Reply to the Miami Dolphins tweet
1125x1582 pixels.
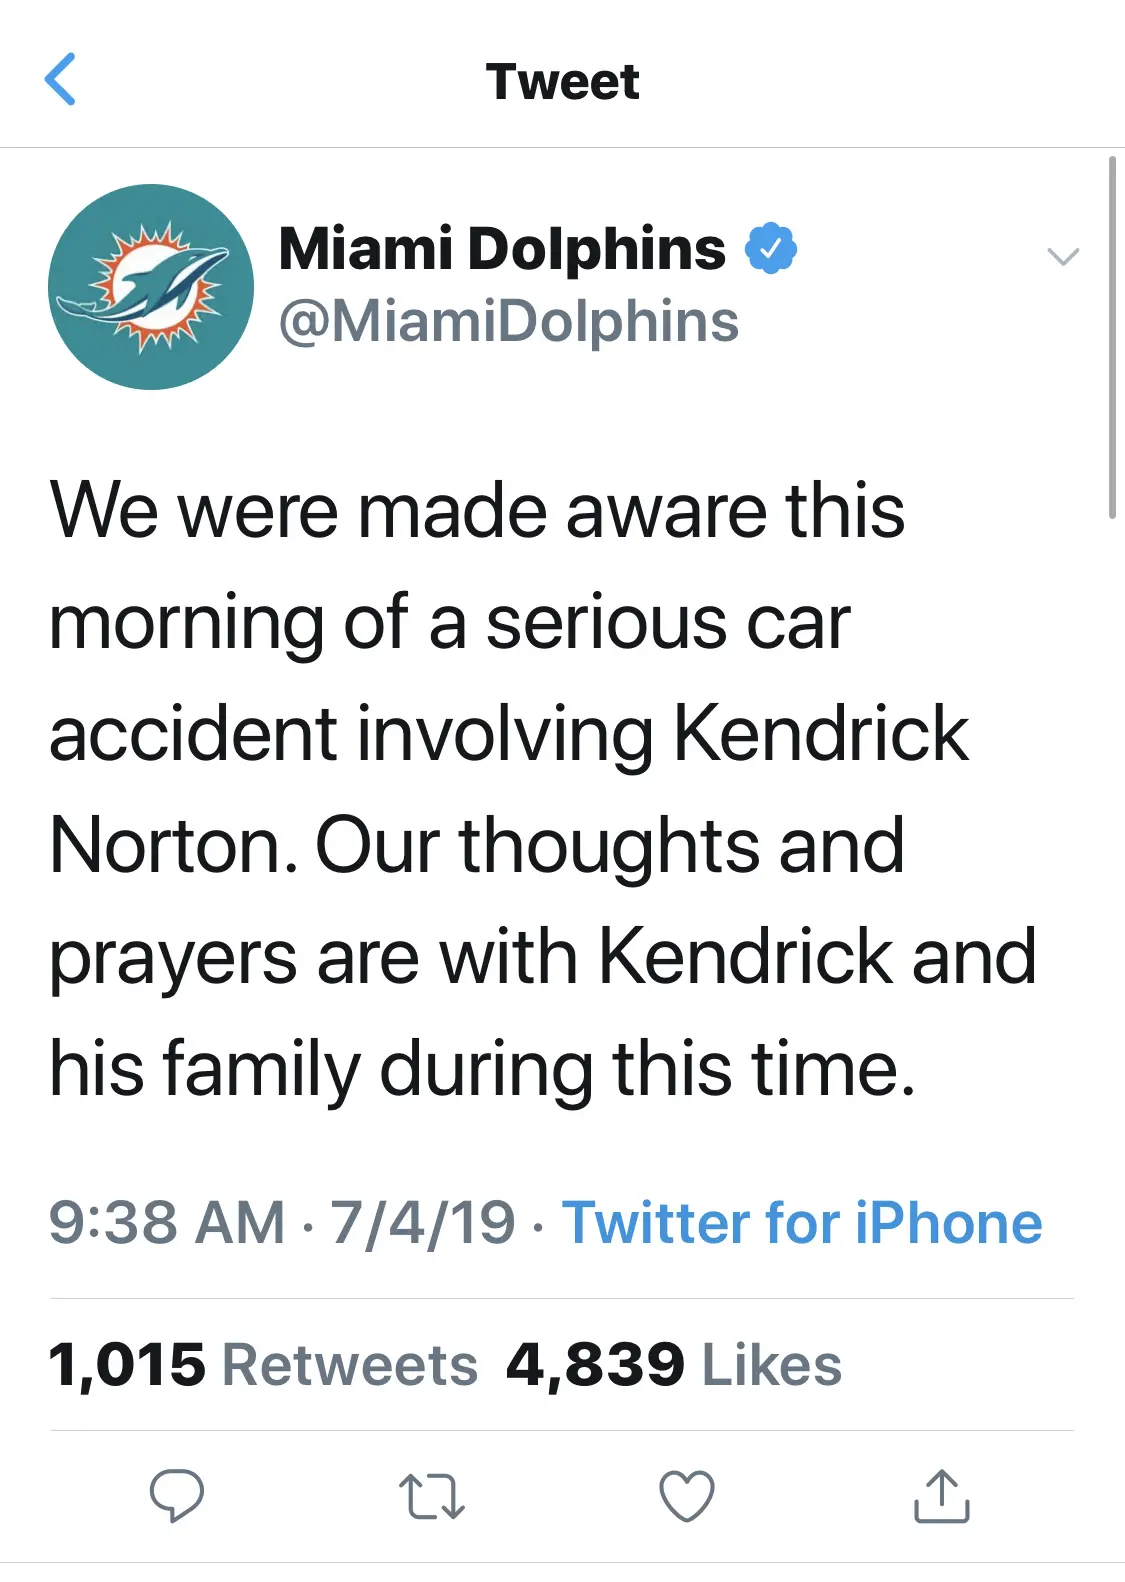[x=177, y=1495]
